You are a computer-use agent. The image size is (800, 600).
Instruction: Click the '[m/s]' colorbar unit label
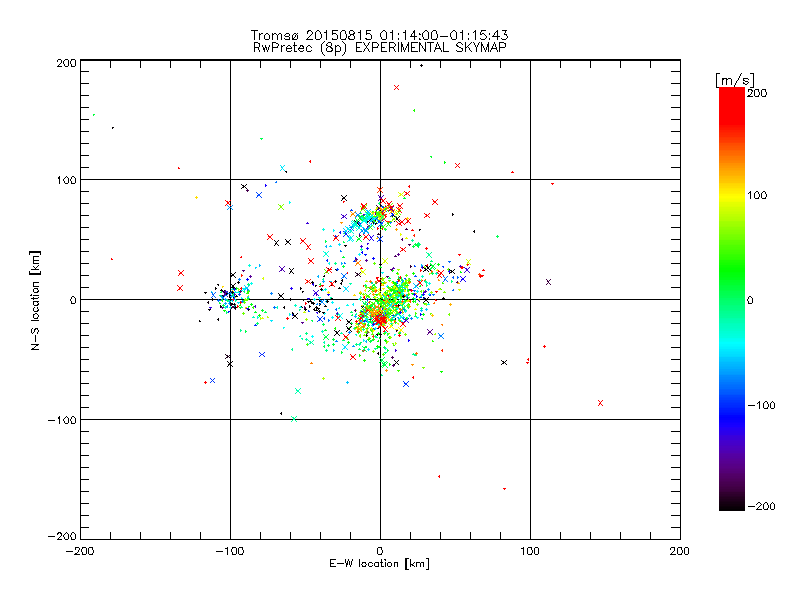[734, 80]
